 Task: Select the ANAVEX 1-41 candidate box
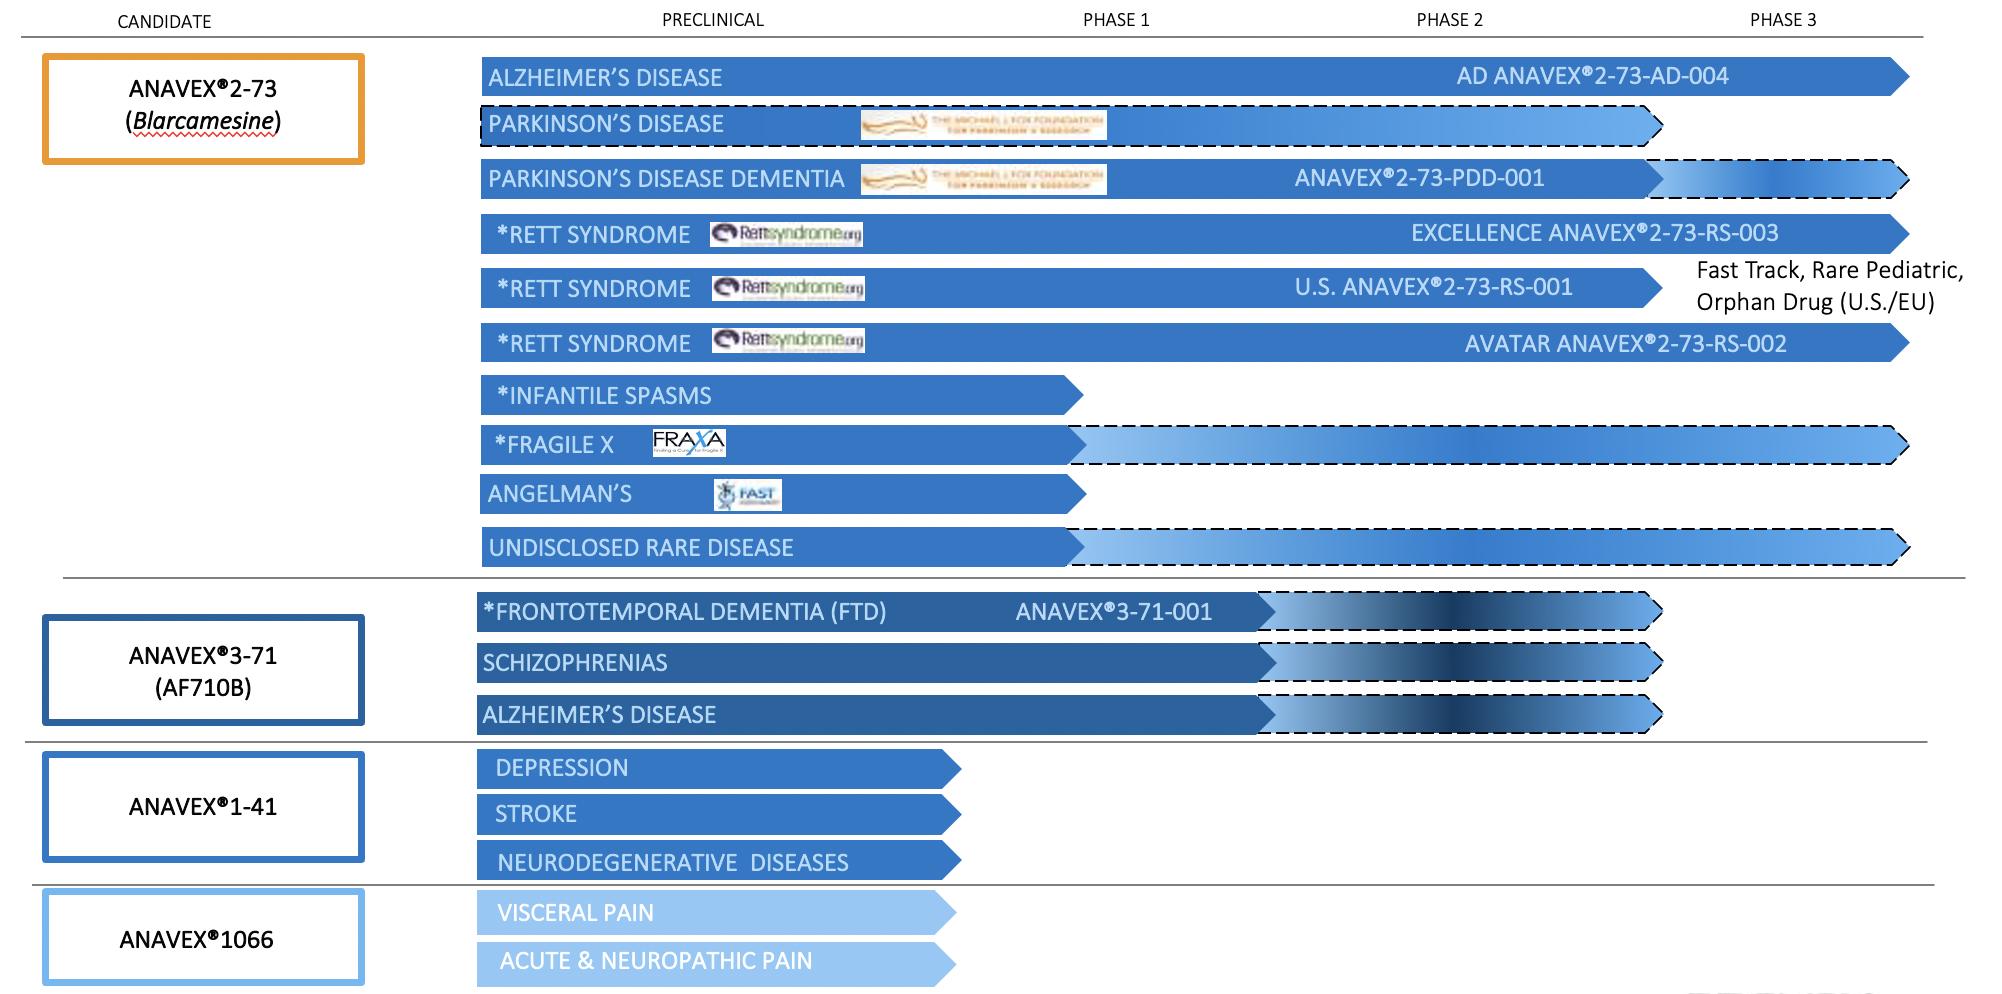pos(203,806)
